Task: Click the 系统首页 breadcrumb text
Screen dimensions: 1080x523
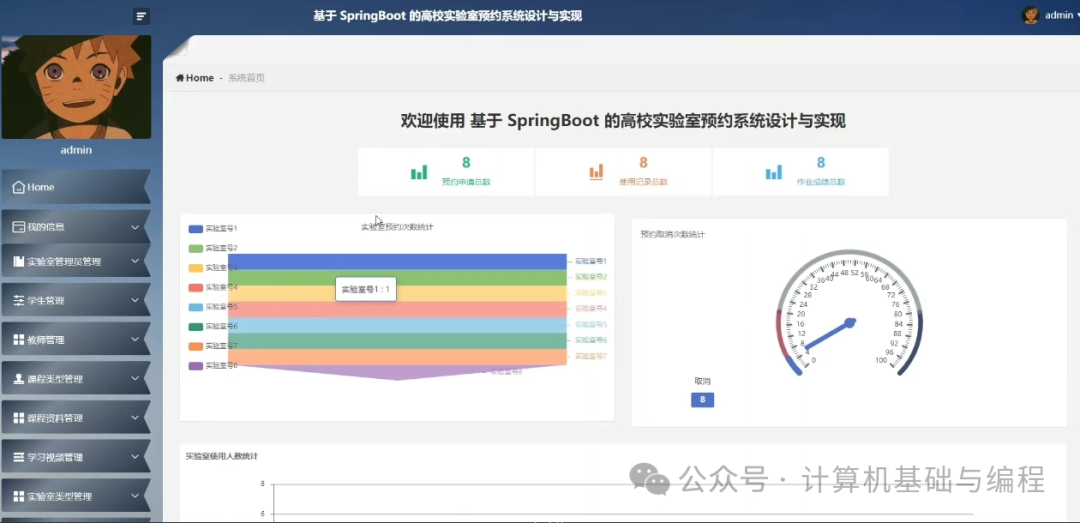Action: coord(247,78)
